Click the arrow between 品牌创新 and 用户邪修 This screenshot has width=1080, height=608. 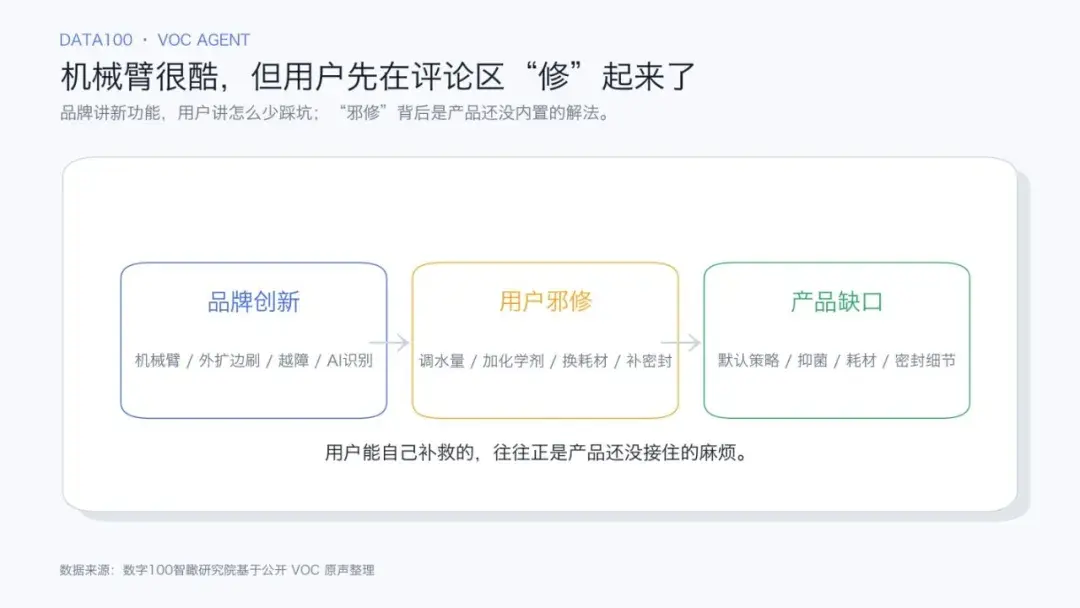tap(390, 342)
